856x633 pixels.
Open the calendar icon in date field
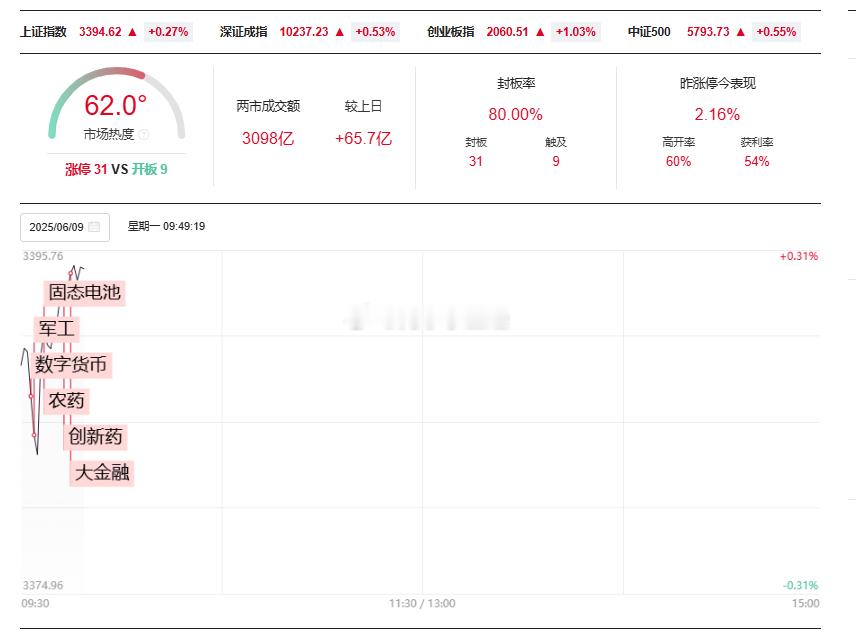click(x=94, y=227)
